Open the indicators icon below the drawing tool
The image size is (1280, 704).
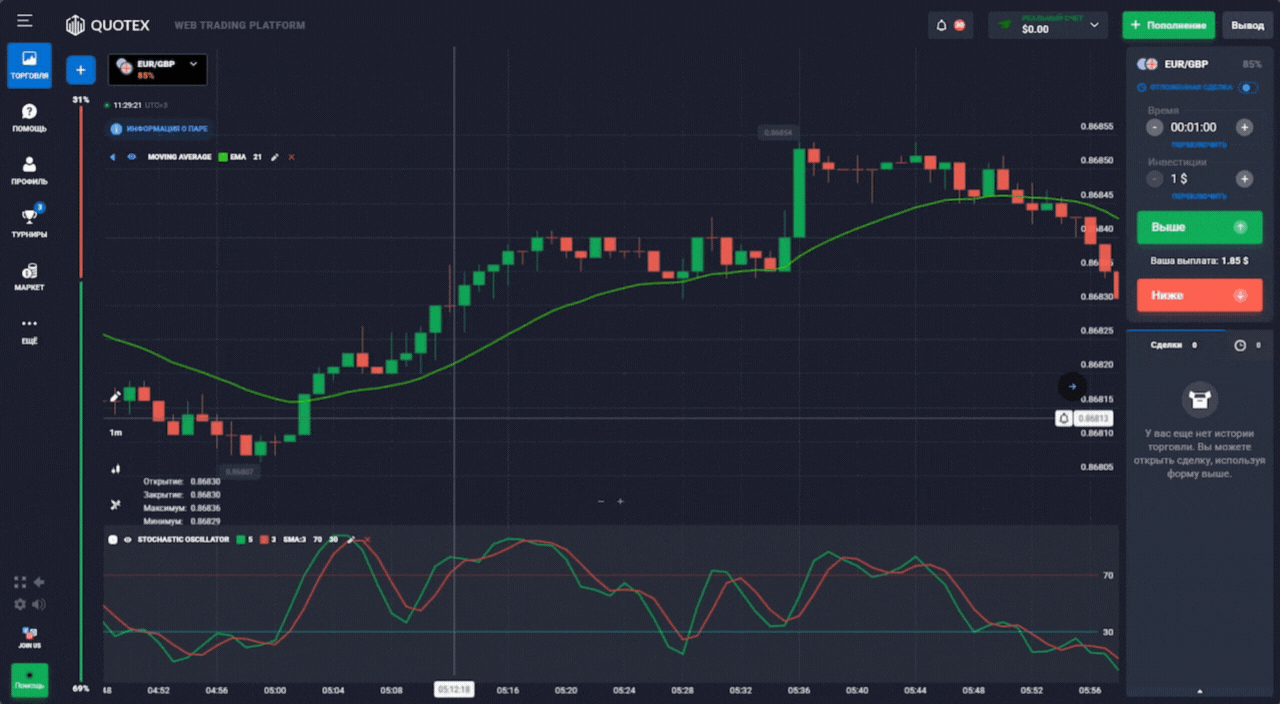point(115,468)
